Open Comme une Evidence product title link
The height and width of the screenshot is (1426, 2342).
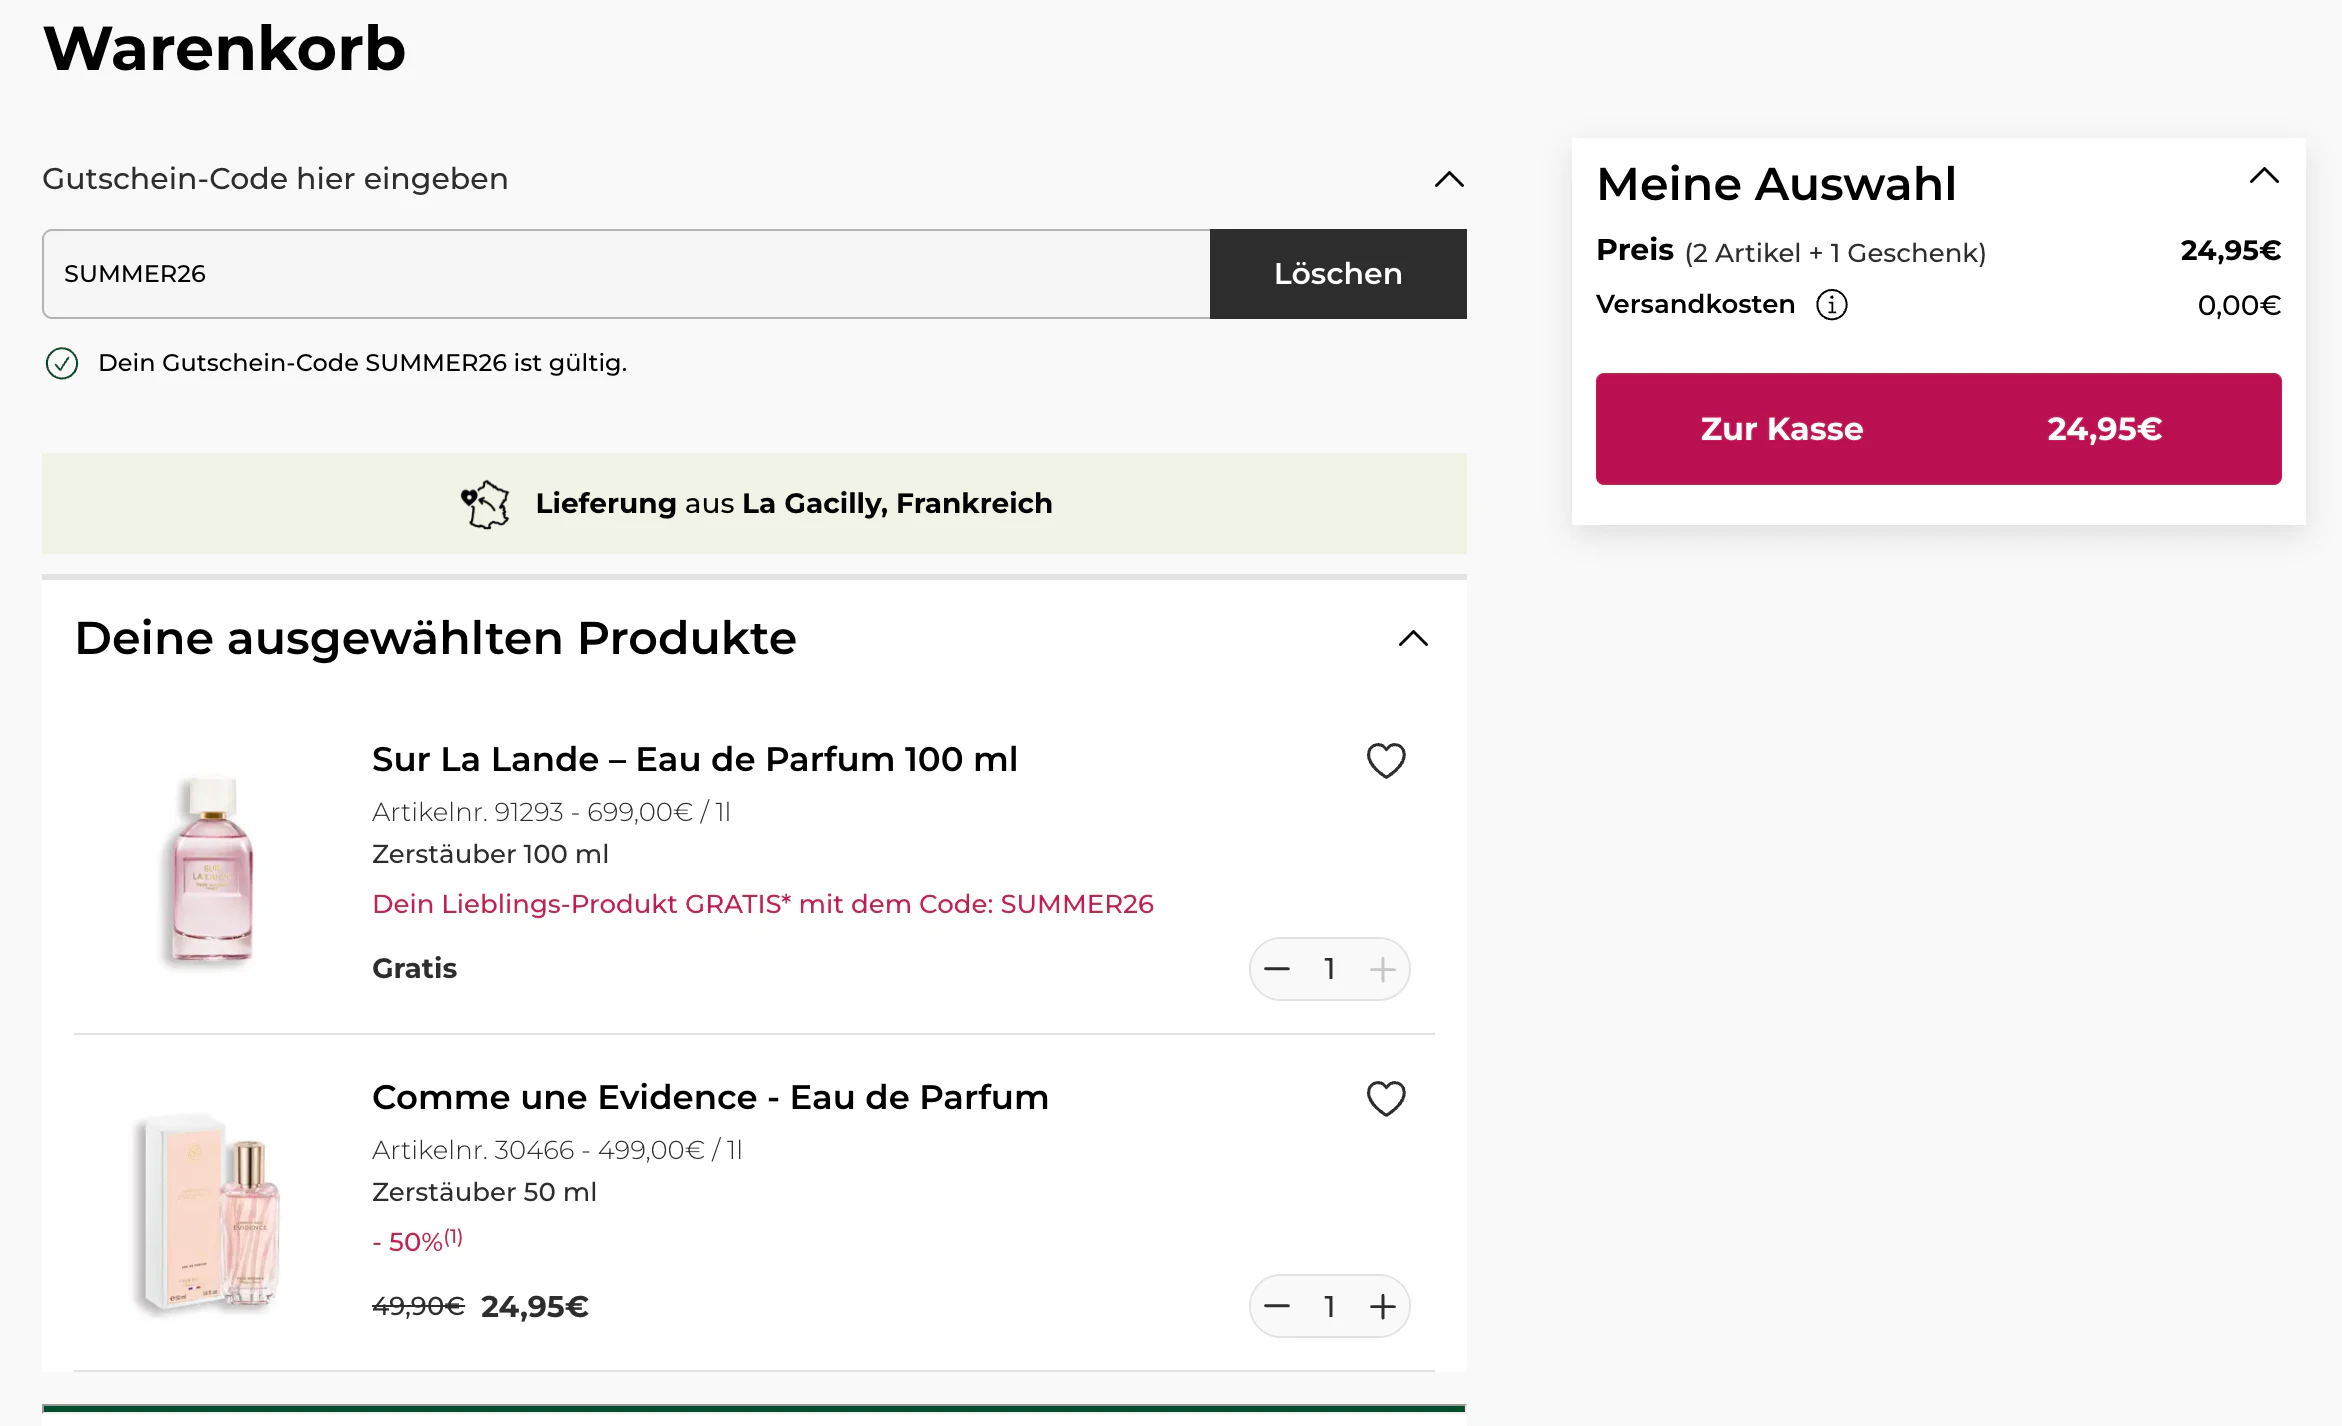(710, 1098)
